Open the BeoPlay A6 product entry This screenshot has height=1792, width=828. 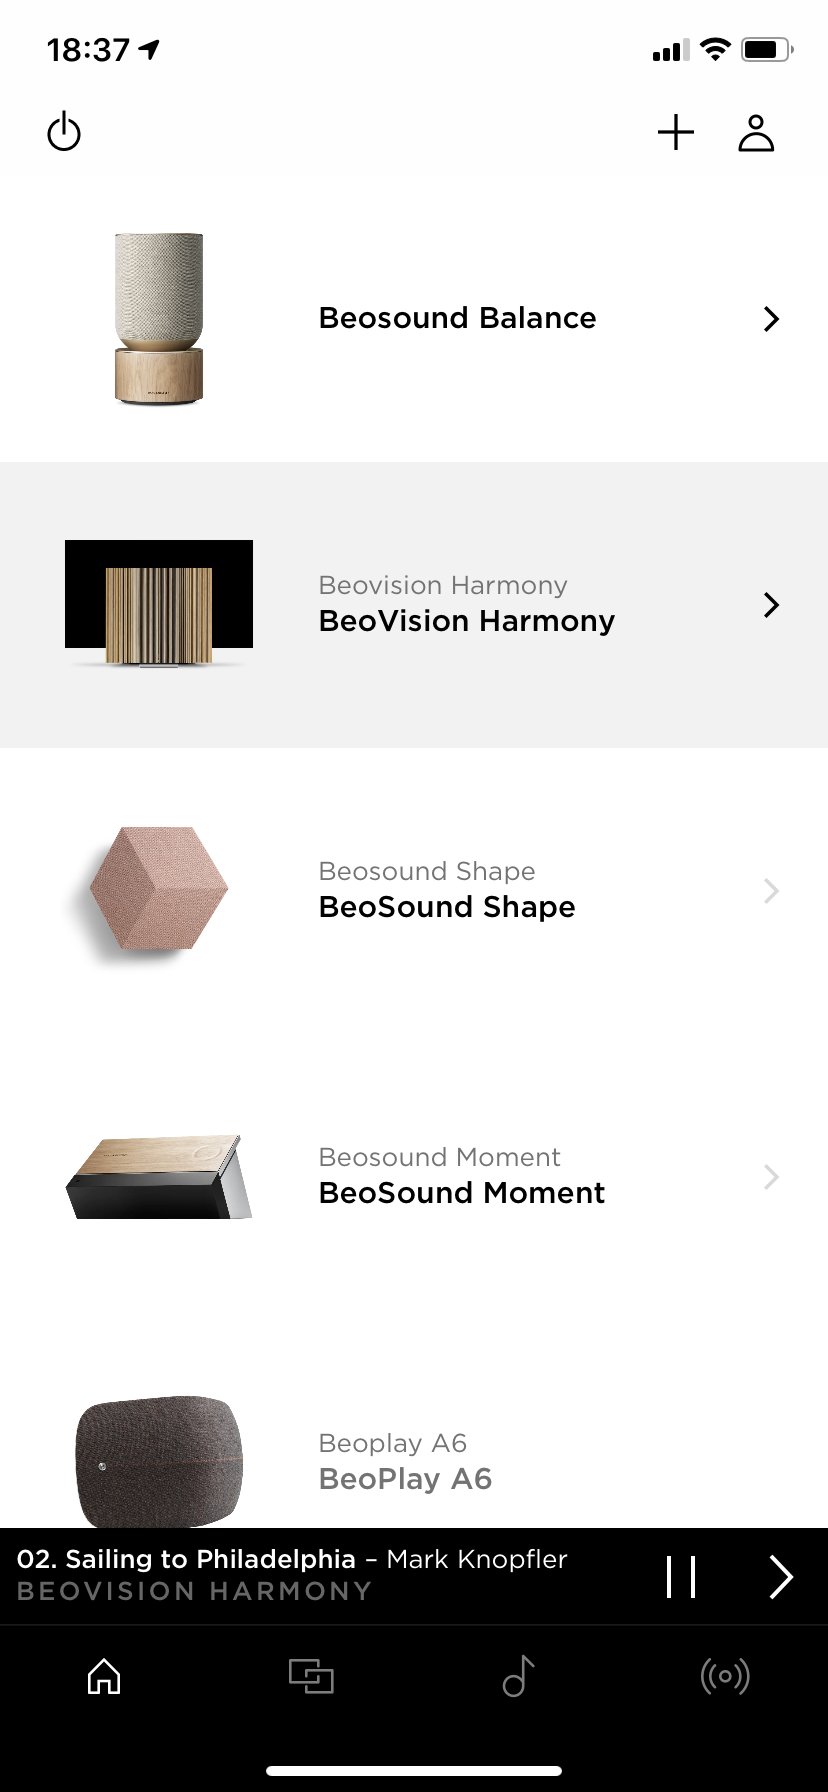click(x=405, y=1462)
